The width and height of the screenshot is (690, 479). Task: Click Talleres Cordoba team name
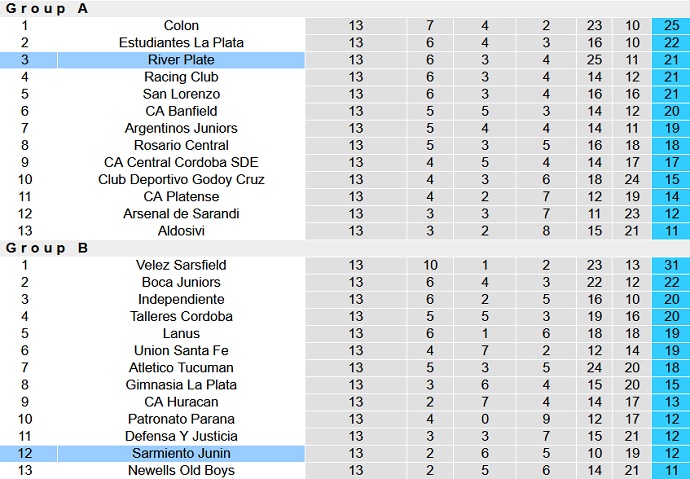[x=181, y=316]
